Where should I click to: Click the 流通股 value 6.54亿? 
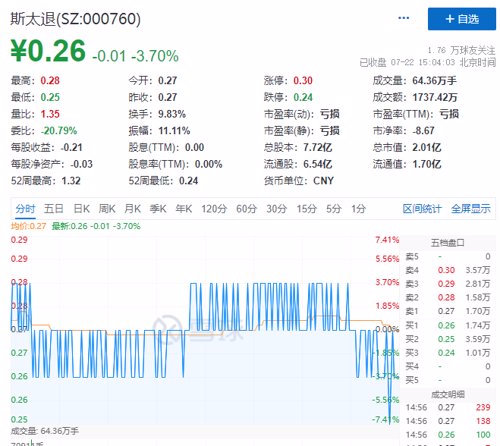pos(318,164)
